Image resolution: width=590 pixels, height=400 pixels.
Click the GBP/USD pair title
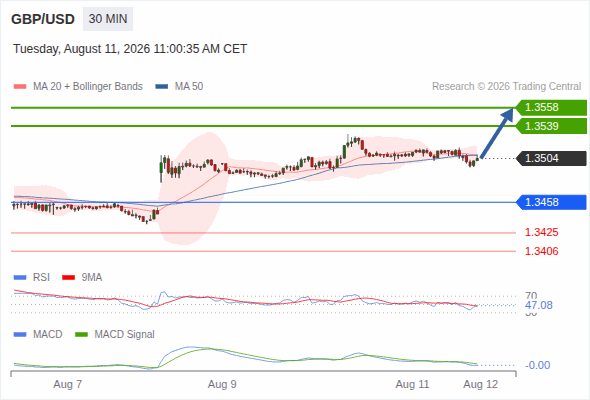[x=43, y=19]
